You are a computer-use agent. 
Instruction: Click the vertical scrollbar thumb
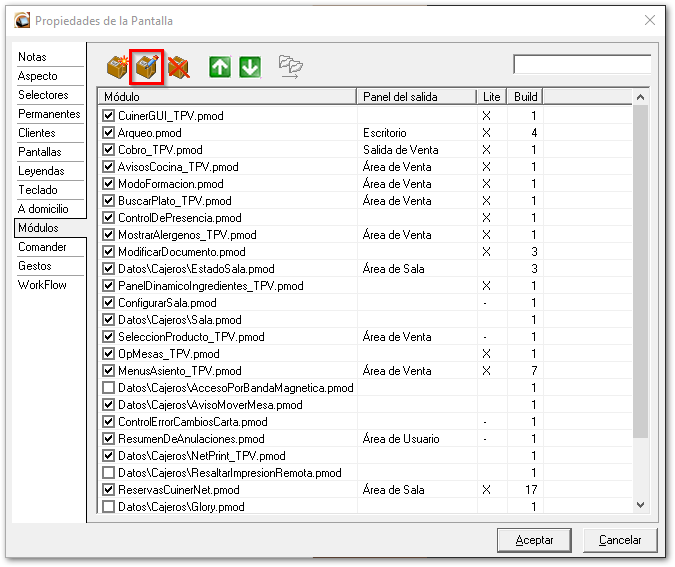641,271
